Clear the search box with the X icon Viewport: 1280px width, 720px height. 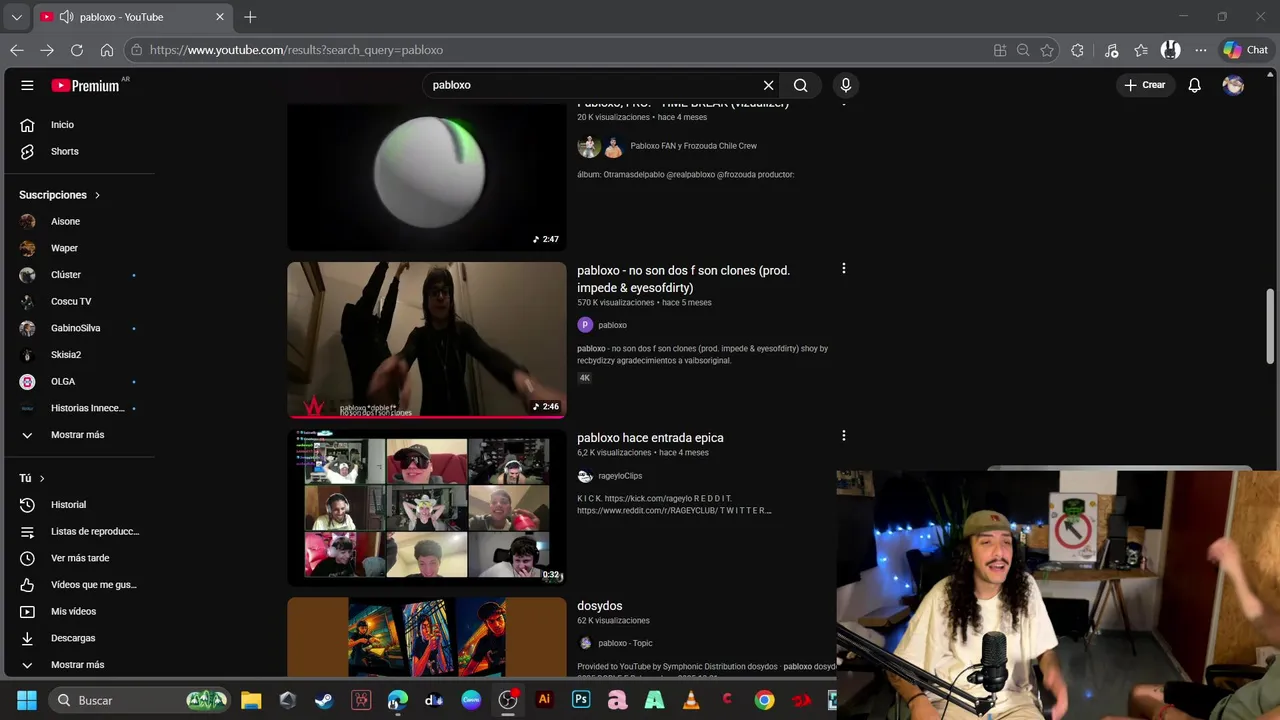pyautogui.click(x=768, y=85)
